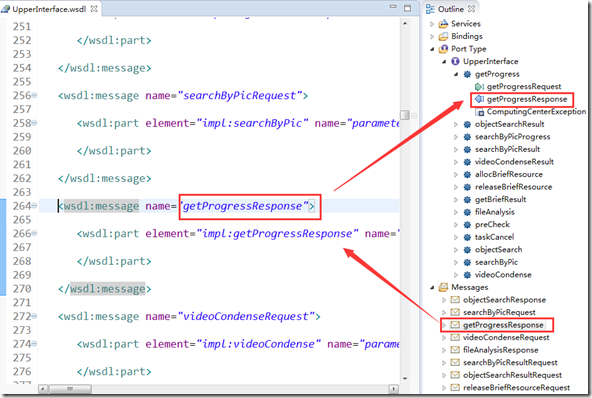
Task: Click "videoCondenseRequest" text on line 272
Action: 245,316
